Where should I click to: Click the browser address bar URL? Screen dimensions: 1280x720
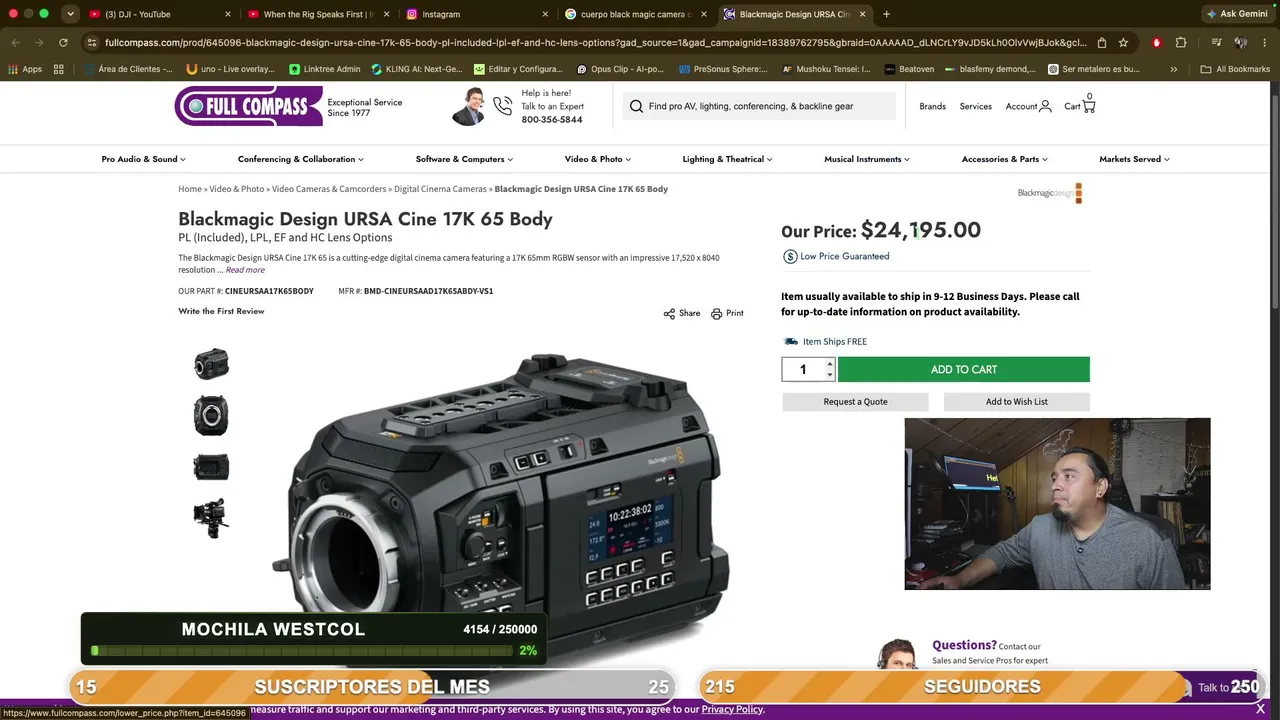(x=595, y=43)
